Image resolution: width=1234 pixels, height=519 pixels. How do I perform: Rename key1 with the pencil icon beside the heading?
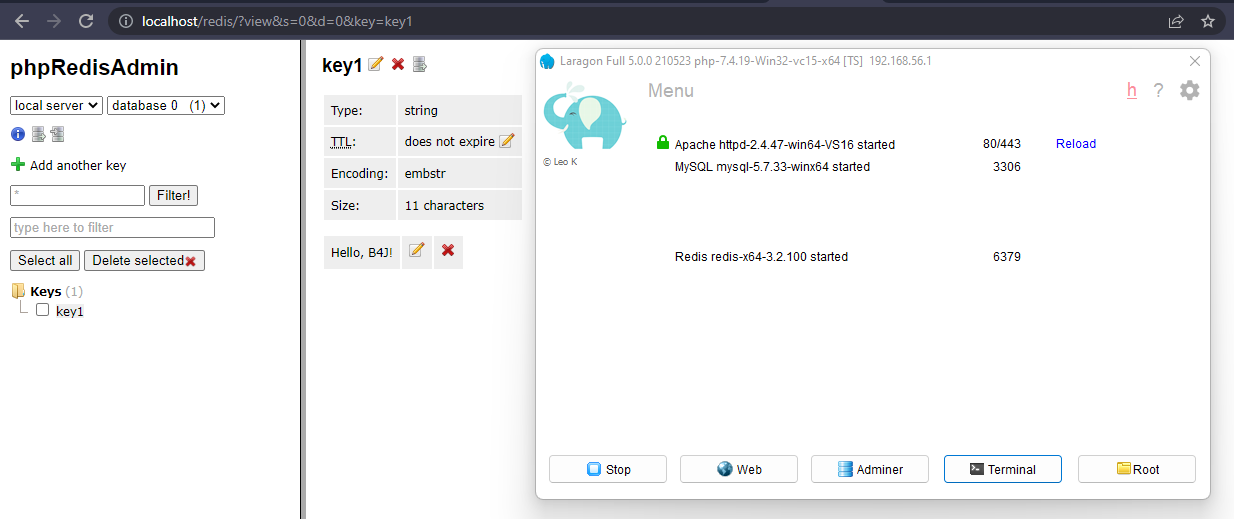[x=376, y=65]
